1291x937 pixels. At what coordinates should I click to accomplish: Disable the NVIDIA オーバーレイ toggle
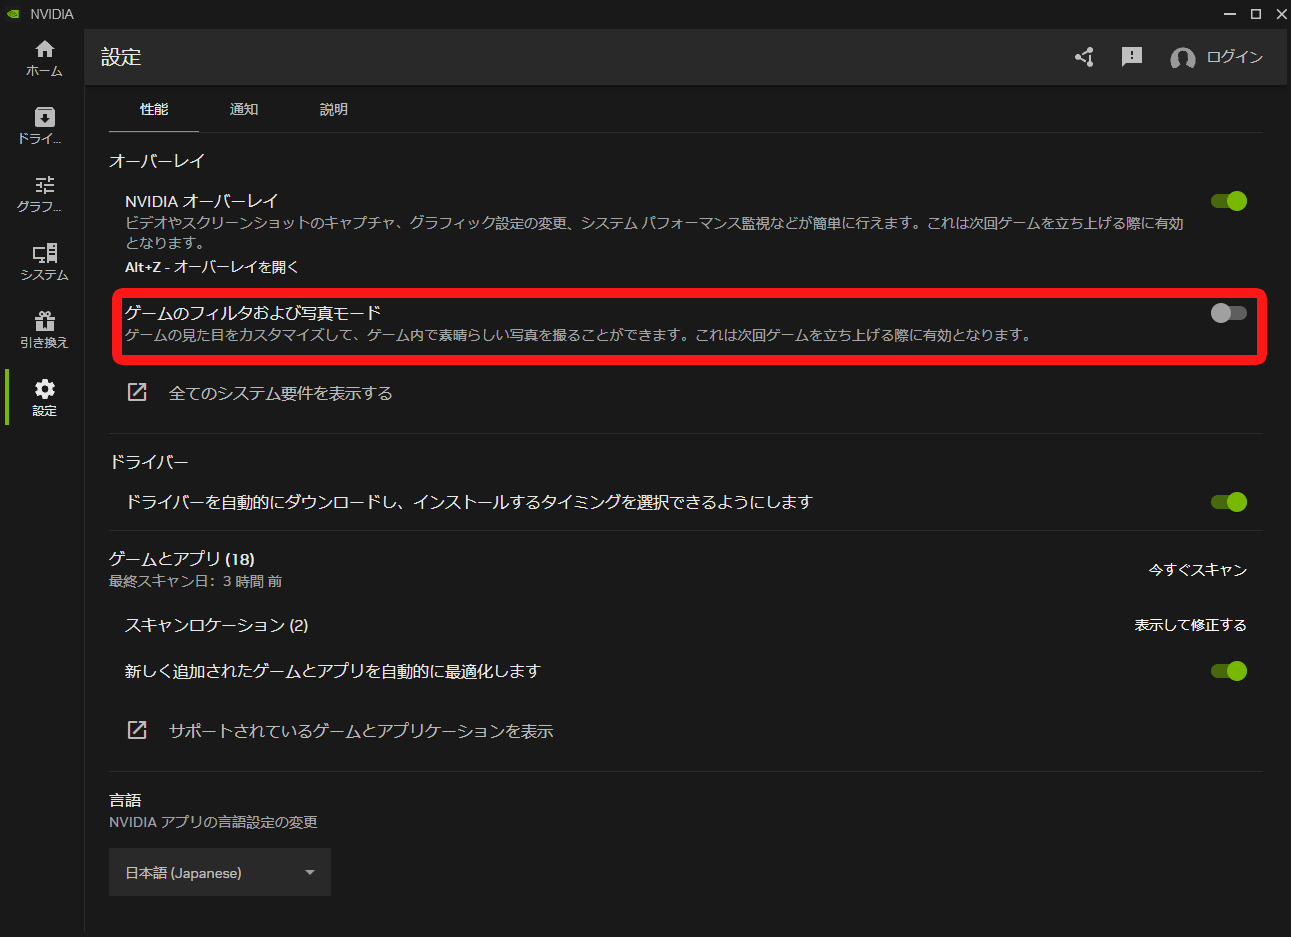coord(1229,201)
